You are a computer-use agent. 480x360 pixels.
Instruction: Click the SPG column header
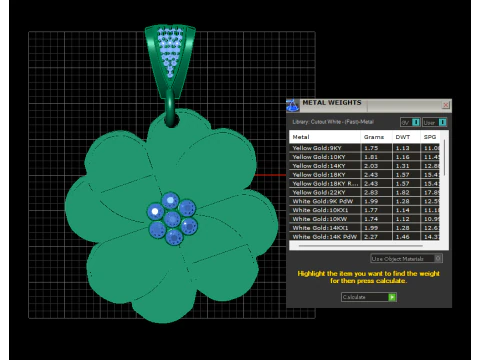[x=430, y=137]
